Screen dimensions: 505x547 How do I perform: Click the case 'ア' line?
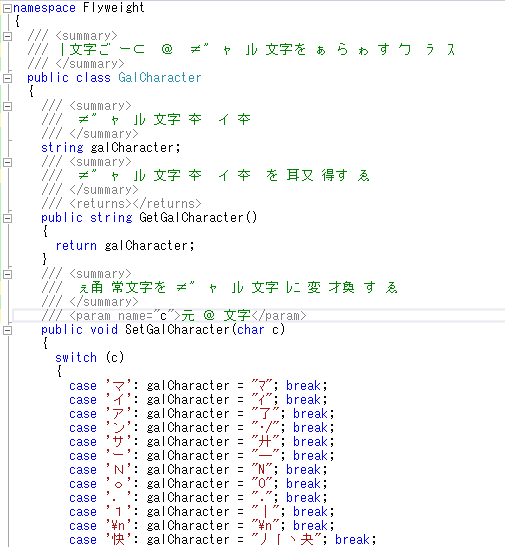(x=202, y=414)
